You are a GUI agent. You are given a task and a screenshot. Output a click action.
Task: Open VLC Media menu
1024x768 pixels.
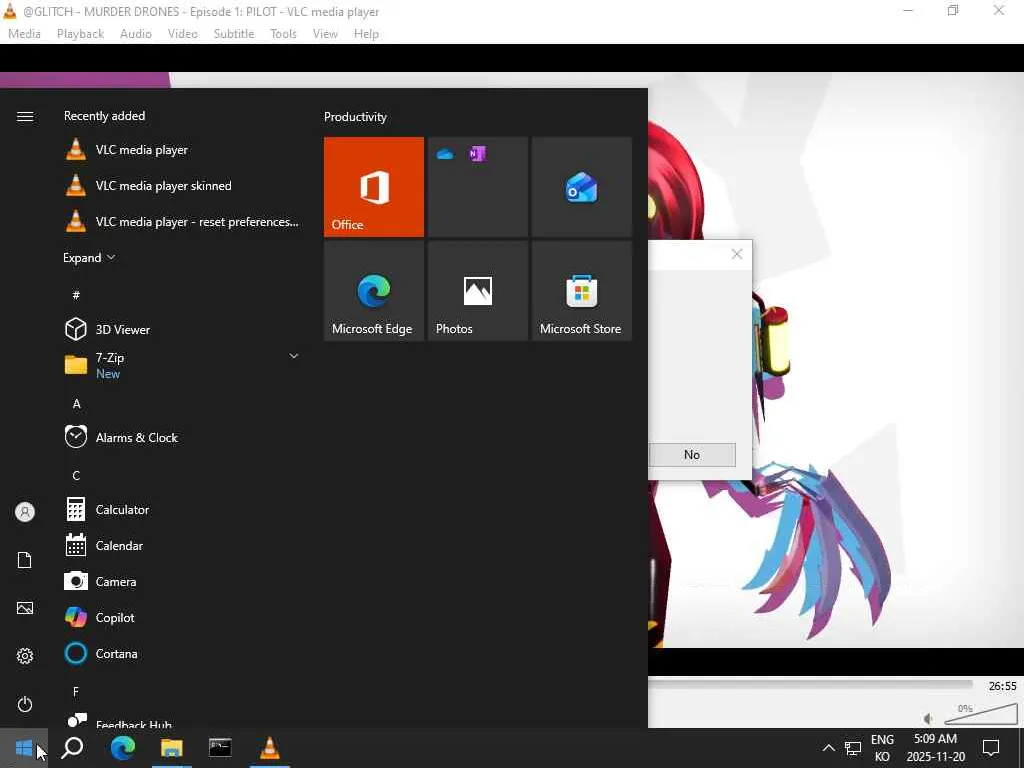point(24,33)
